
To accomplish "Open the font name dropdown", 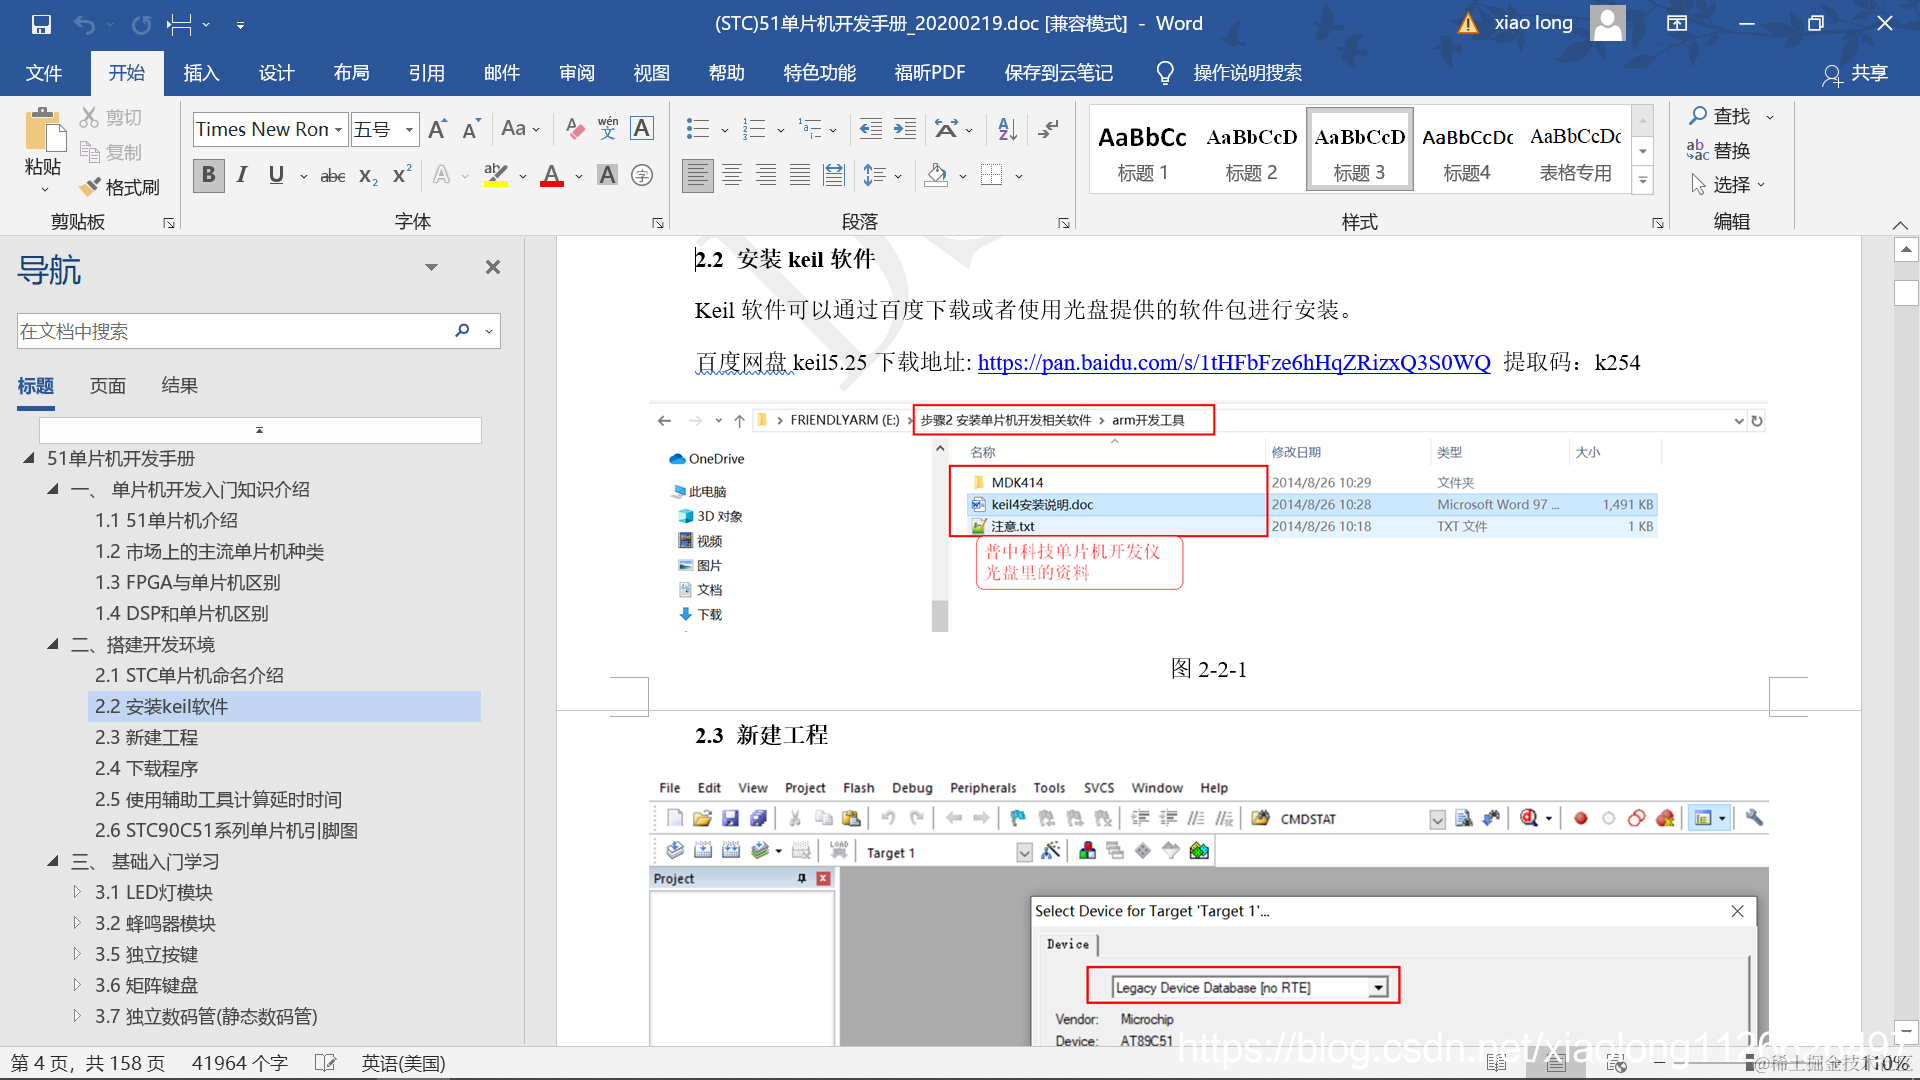I will pos(338,130).
